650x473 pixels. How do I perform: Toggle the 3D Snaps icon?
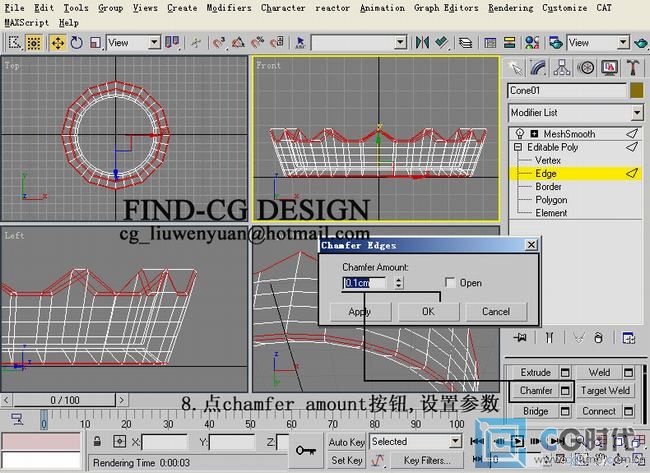(x=218, y=42)
